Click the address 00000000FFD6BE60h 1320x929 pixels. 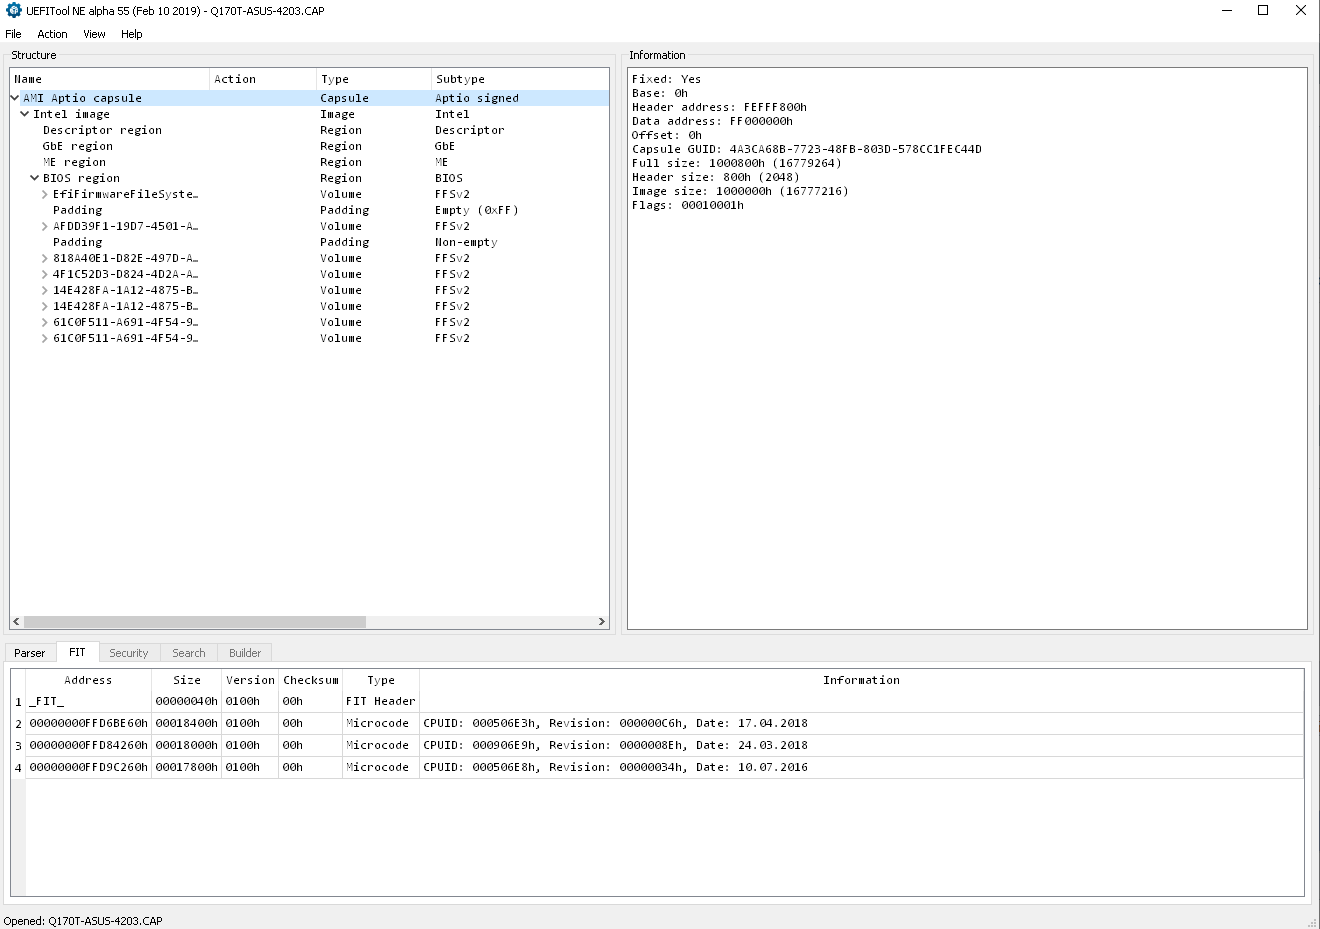tap(88, 723)
